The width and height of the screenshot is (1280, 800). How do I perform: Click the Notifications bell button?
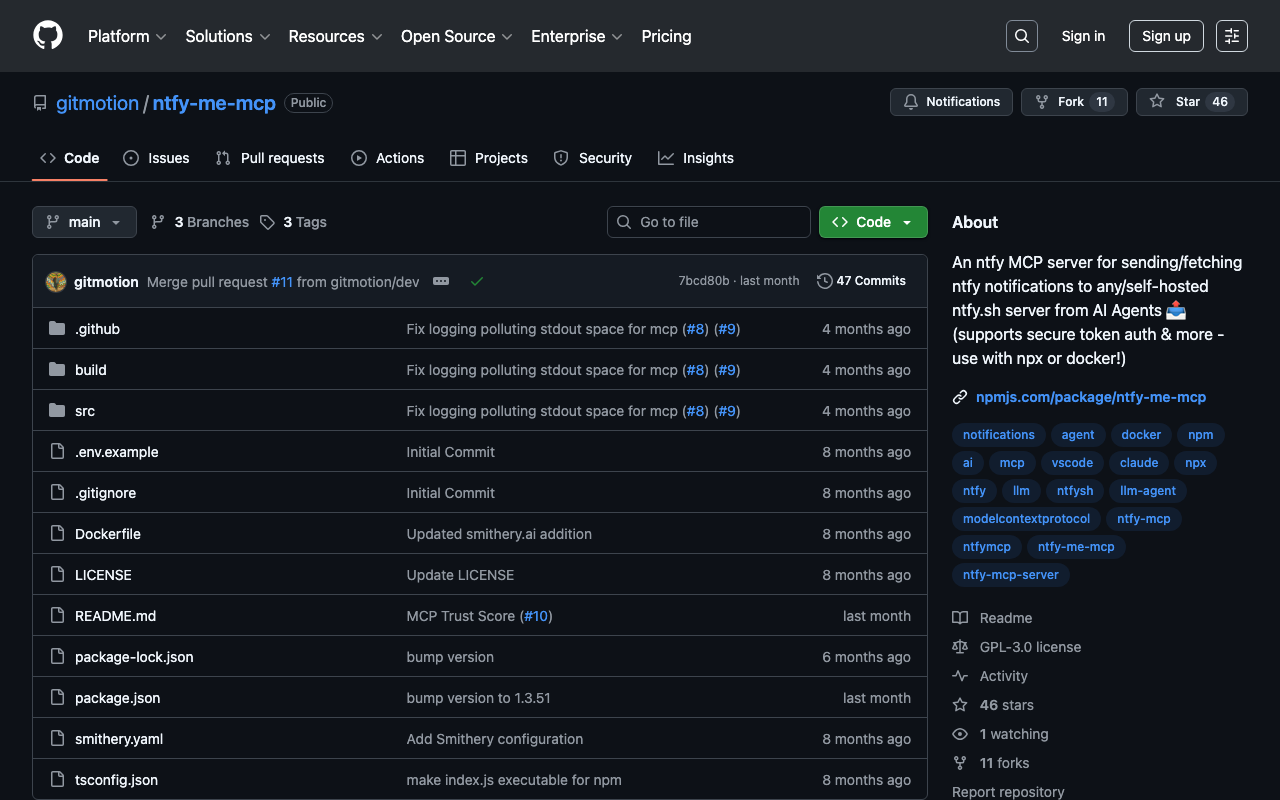[x=951, y=102]
